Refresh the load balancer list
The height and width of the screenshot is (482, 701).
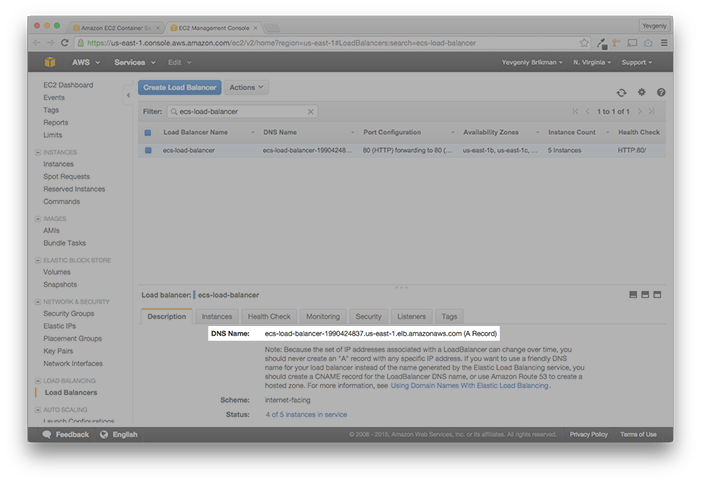click(621, 93)
